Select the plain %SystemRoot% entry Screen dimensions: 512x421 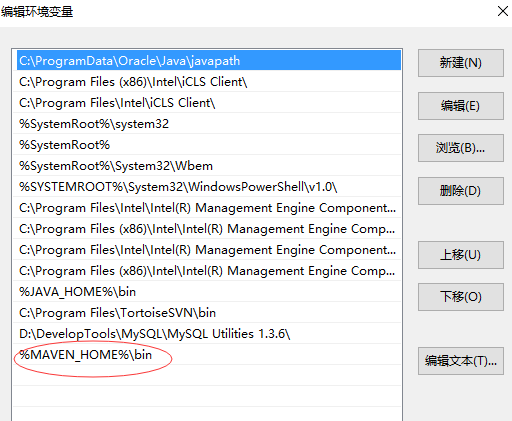[207, 145]
